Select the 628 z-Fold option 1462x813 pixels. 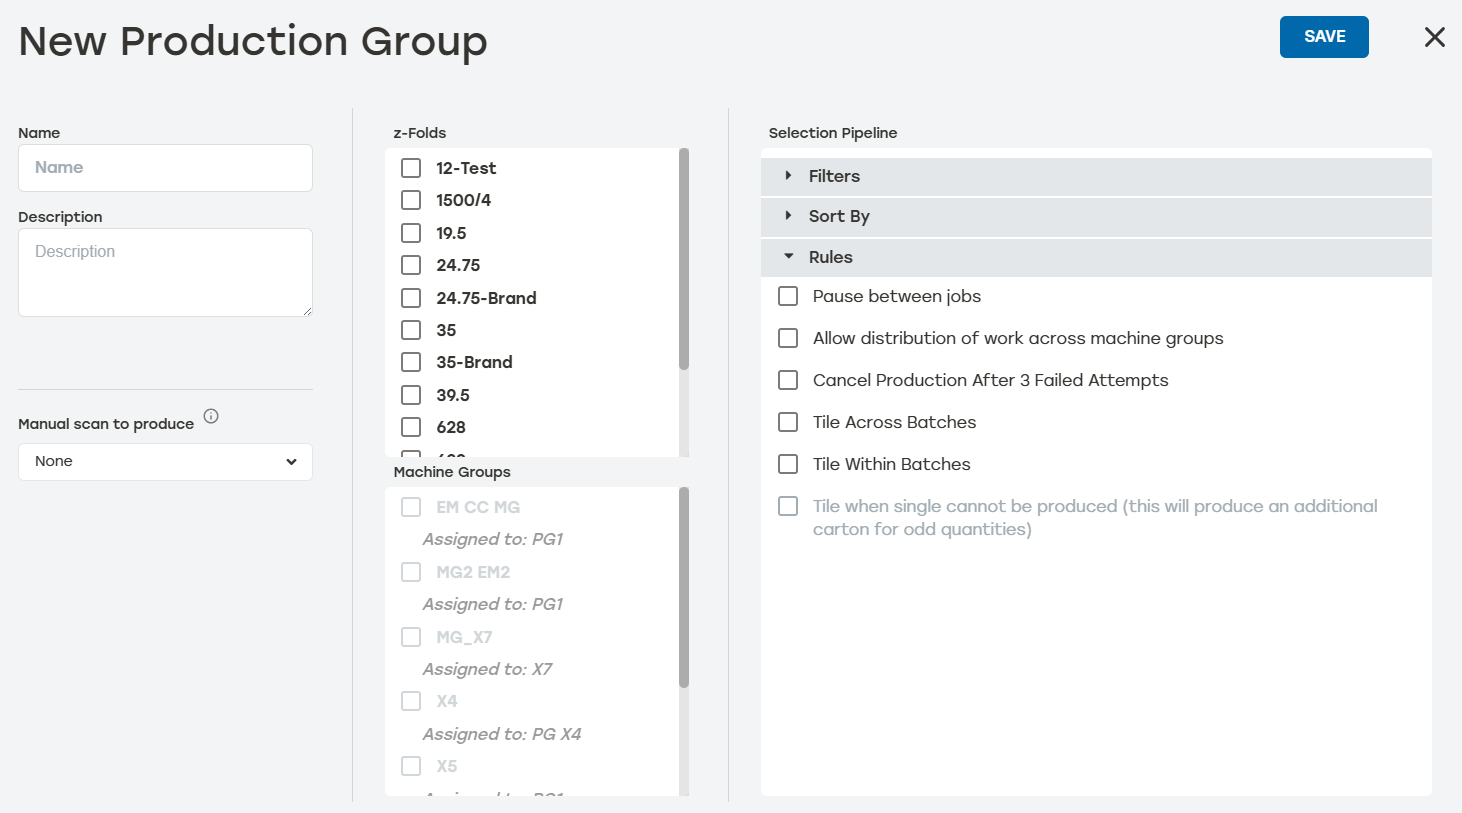(410, 427)
